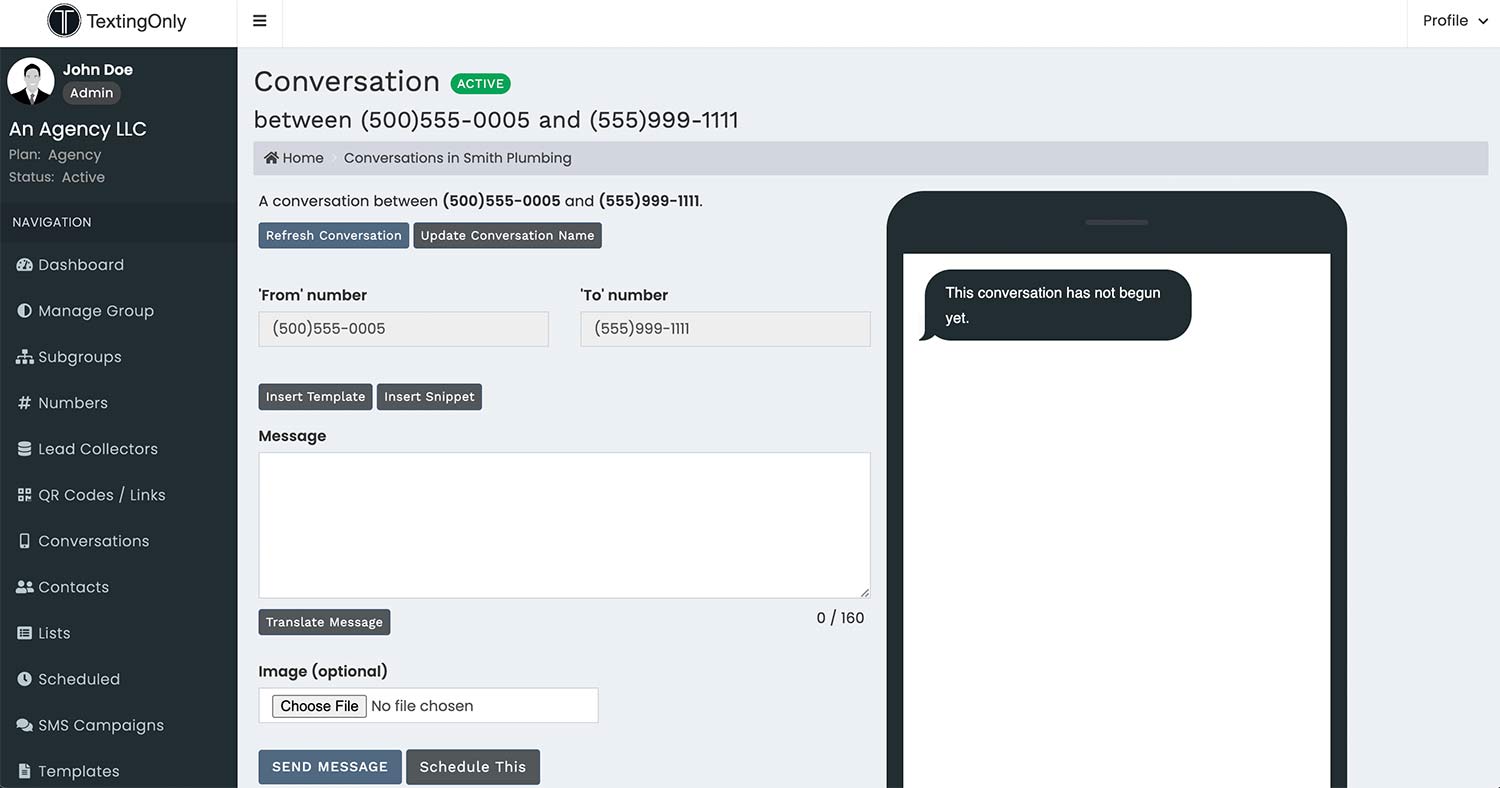Navigate to SMS Campaigns menu item
This screenshot has height=788, width=1500.
[100, 725]
